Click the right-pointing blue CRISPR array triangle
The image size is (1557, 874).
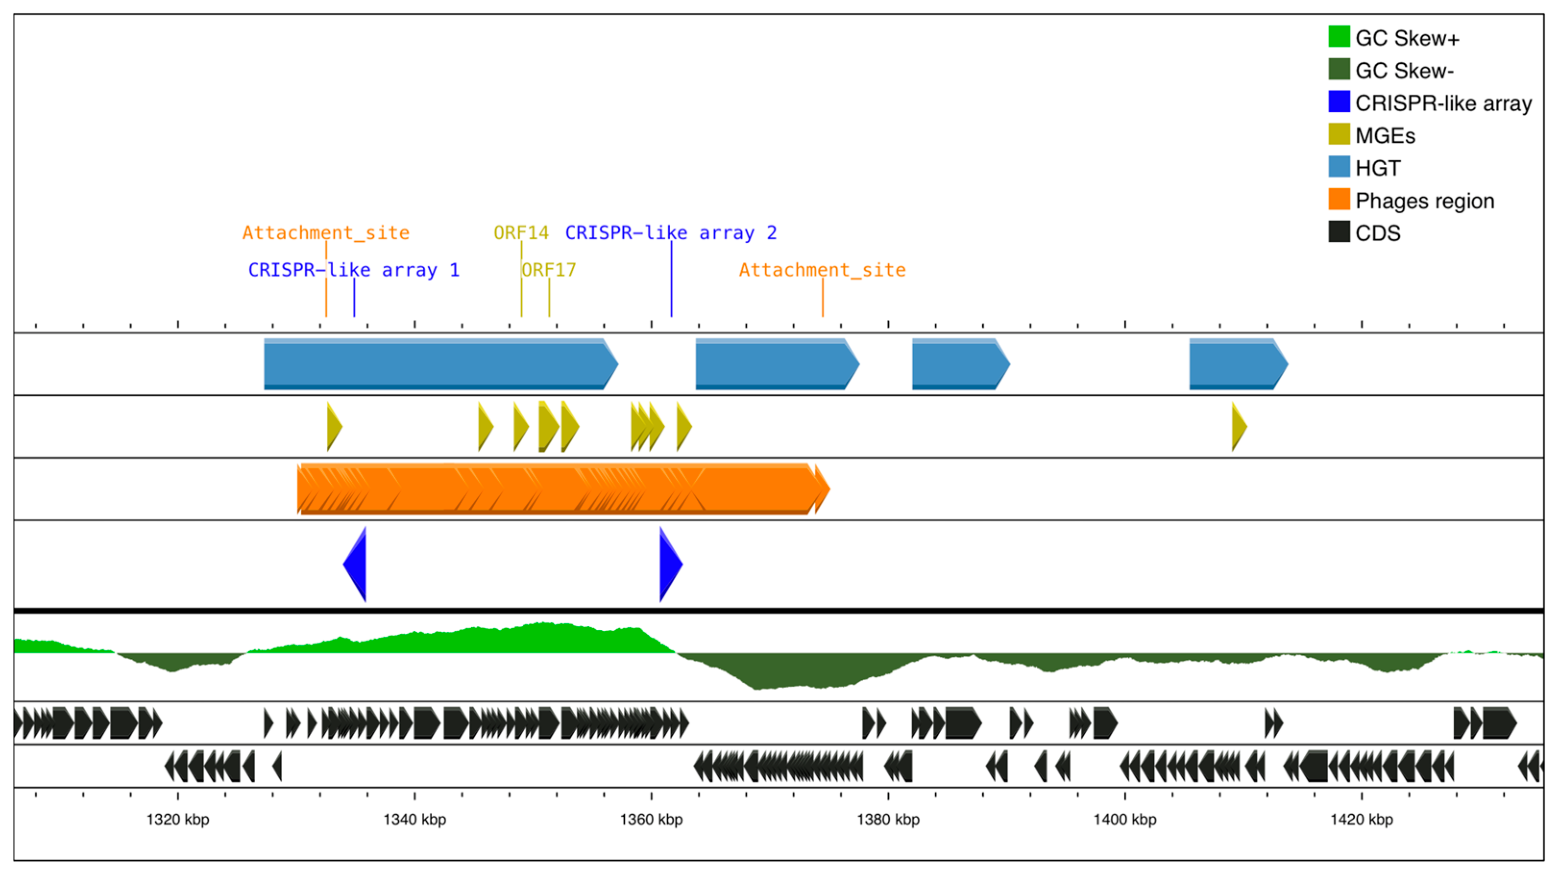(x=669, y=565)
